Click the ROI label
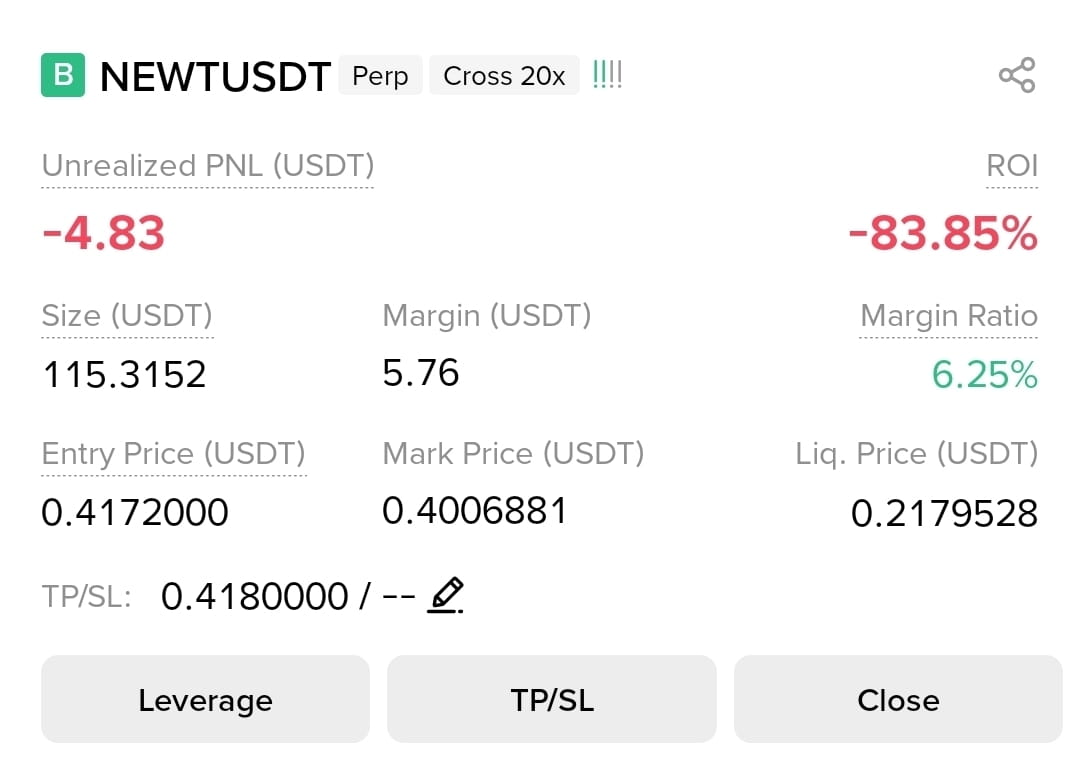This screenshot has height=767, width=1080. tap(1012, 166)
